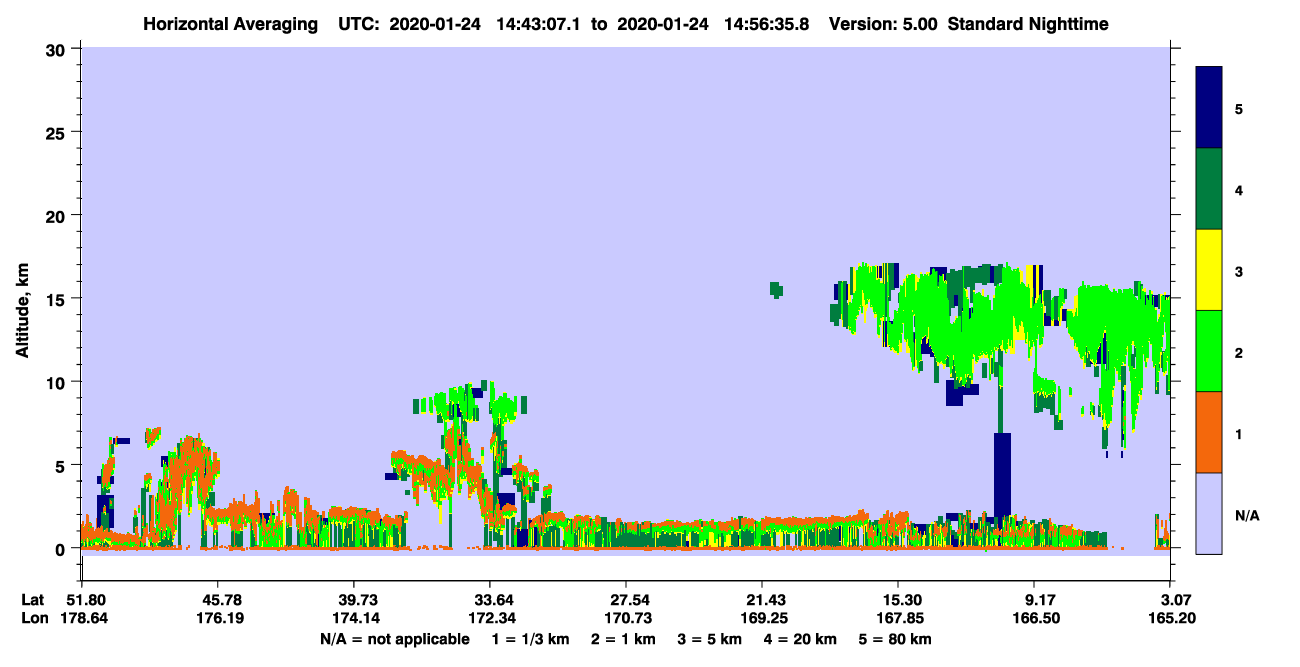The image size is (1300, 667).
Task: Click the dark green colorbar segment for level 4
Action: click(x=1209, y=188)
